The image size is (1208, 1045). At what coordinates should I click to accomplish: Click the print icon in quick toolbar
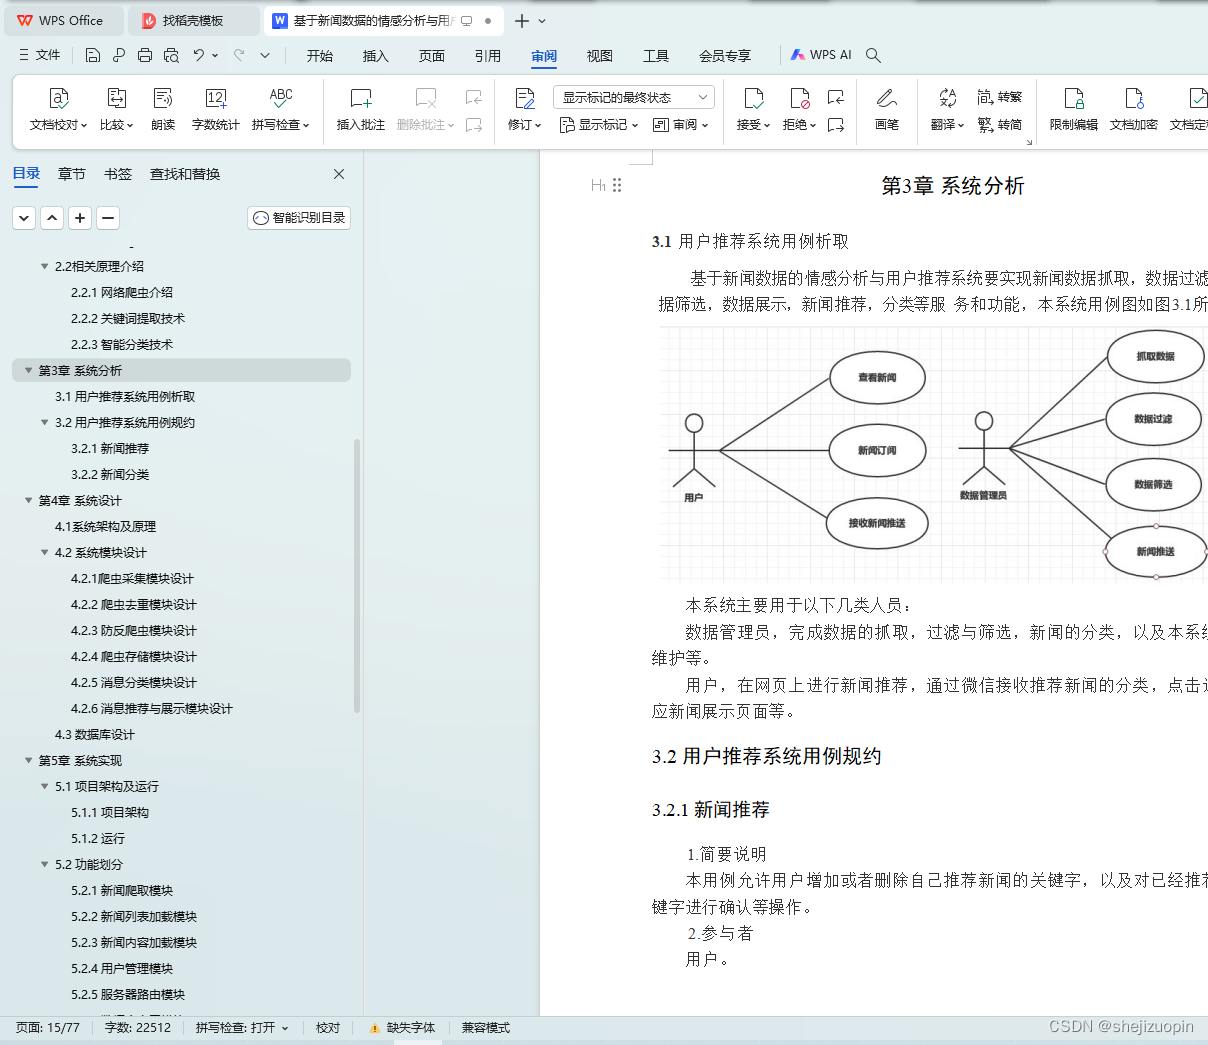tap(145, 55)
